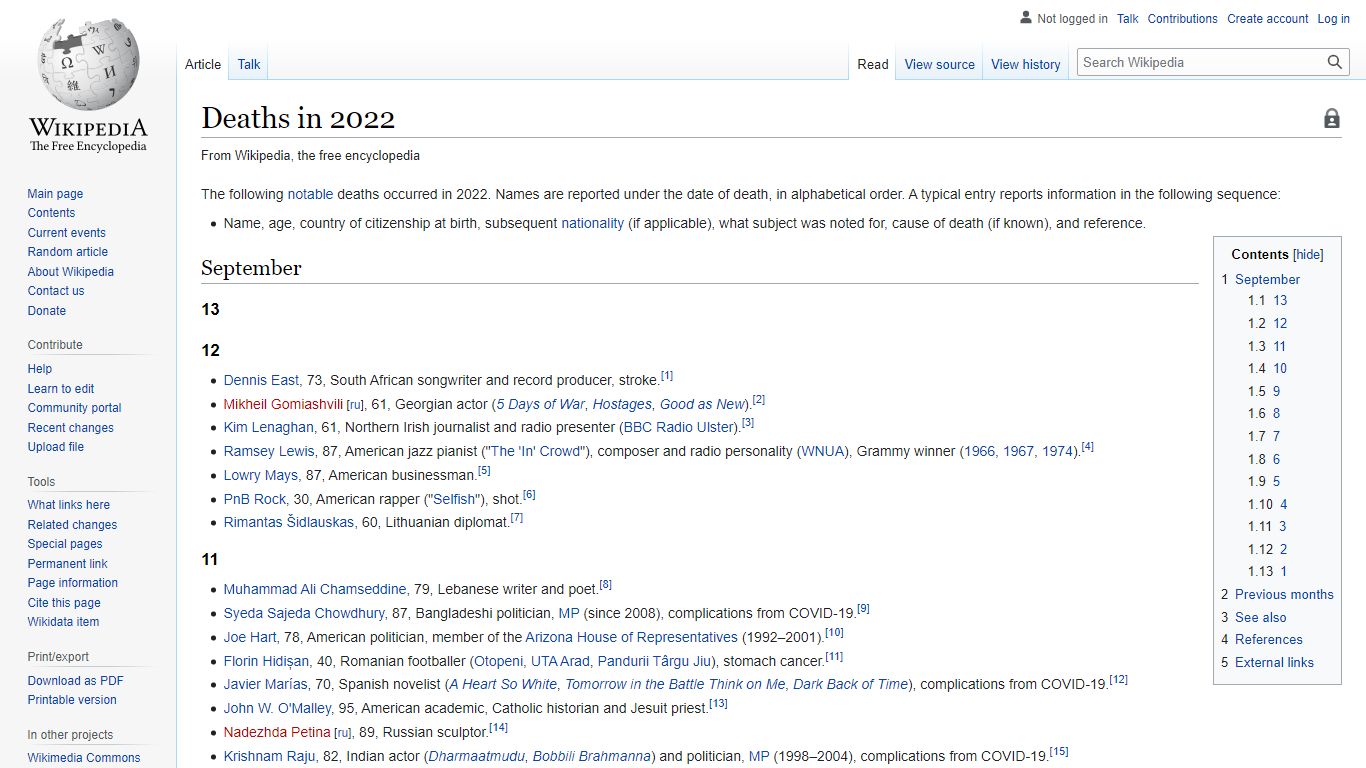Open Javier Marías's article

(x=266, y=684)
